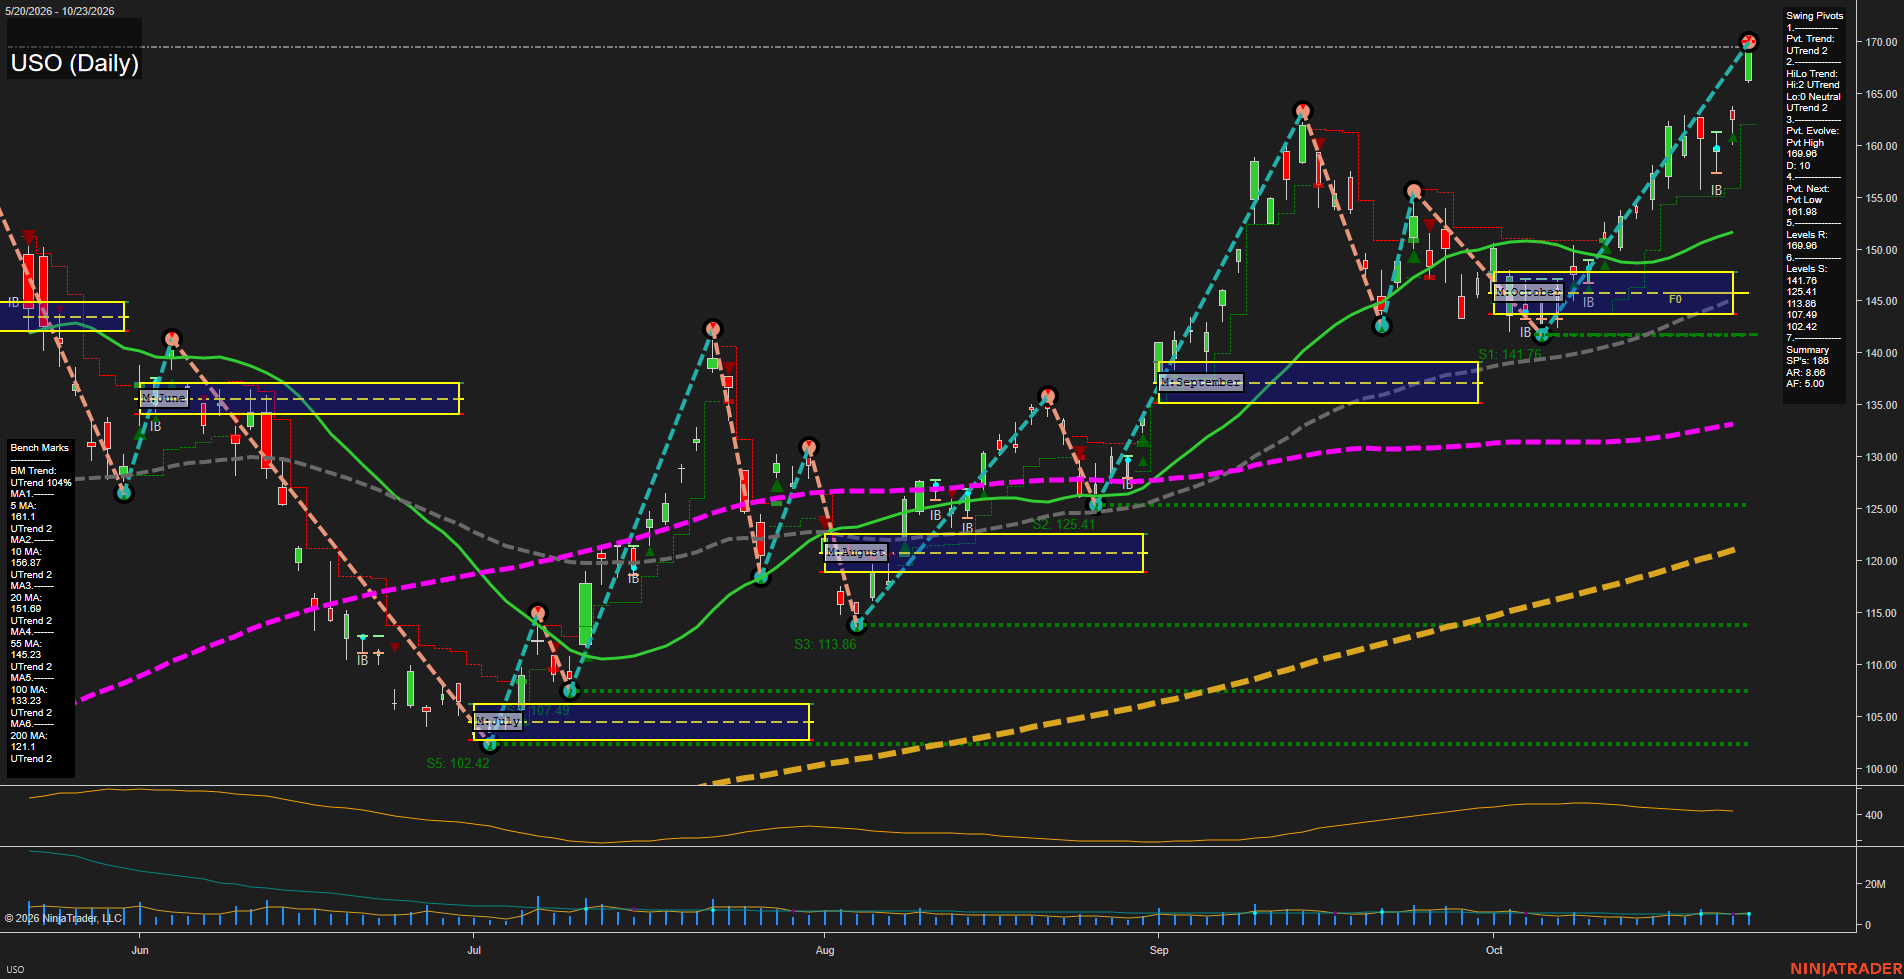Click AF: 5.00 in the Summary section
The height and width of the screenshot is (979, 1904).
[1805, 384]
